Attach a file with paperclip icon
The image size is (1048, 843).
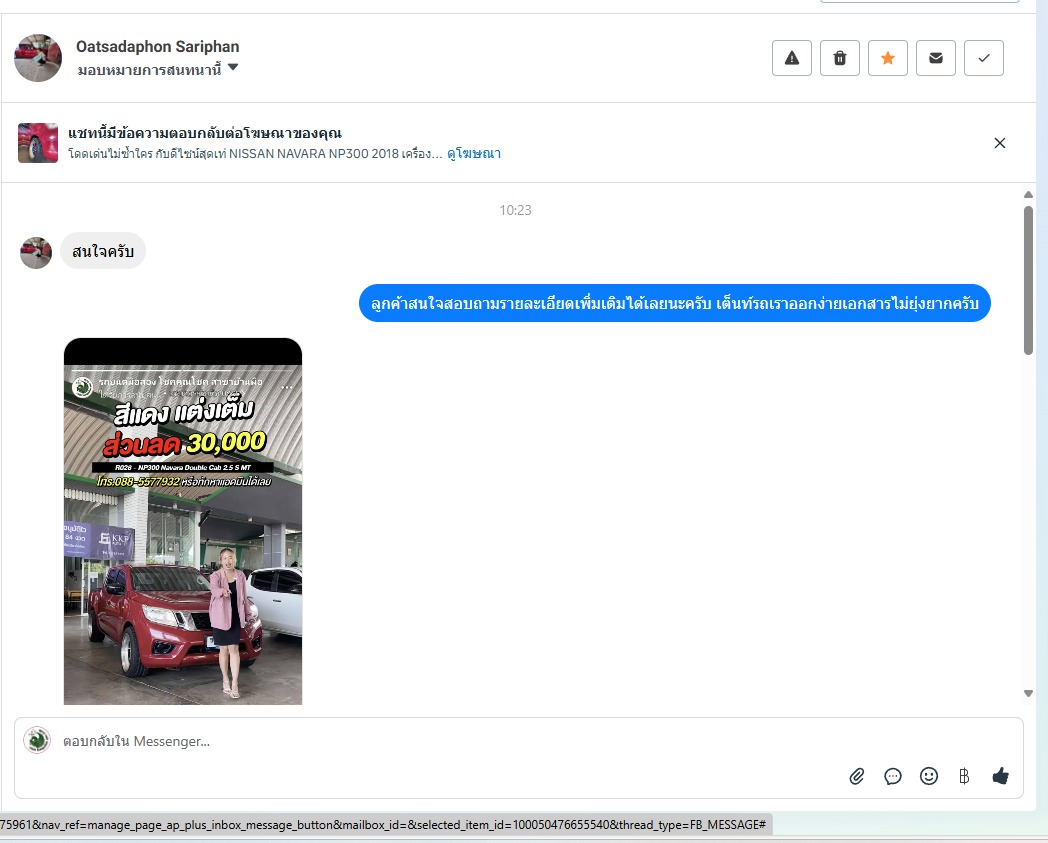point(857,776)
